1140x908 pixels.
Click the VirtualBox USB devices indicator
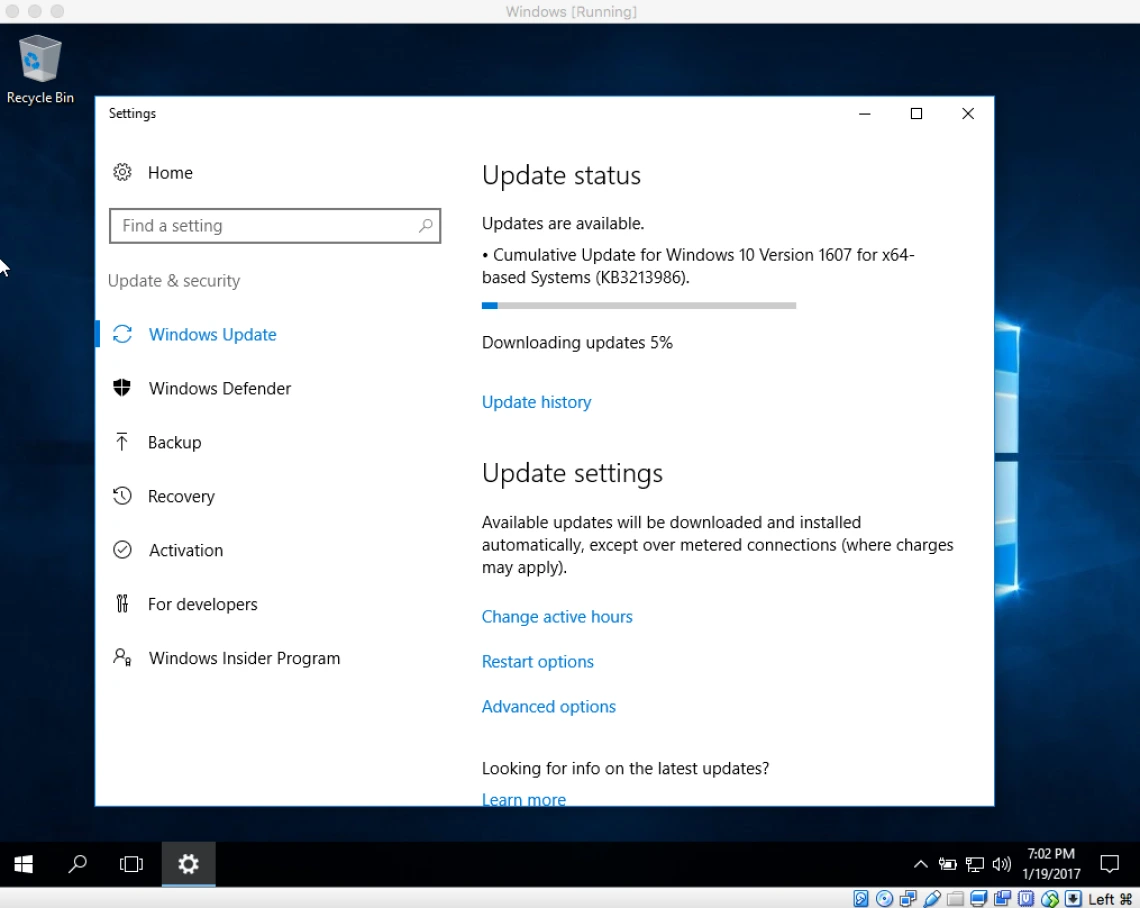(932, 899)
